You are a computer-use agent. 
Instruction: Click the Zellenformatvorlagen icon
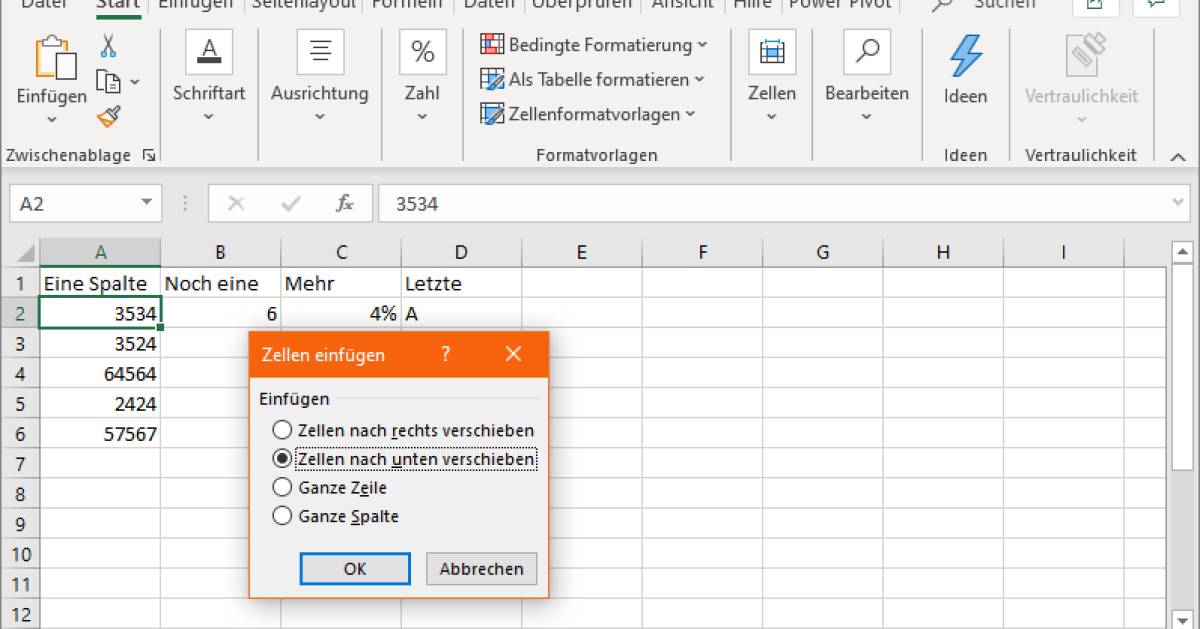tap(492, 114)
